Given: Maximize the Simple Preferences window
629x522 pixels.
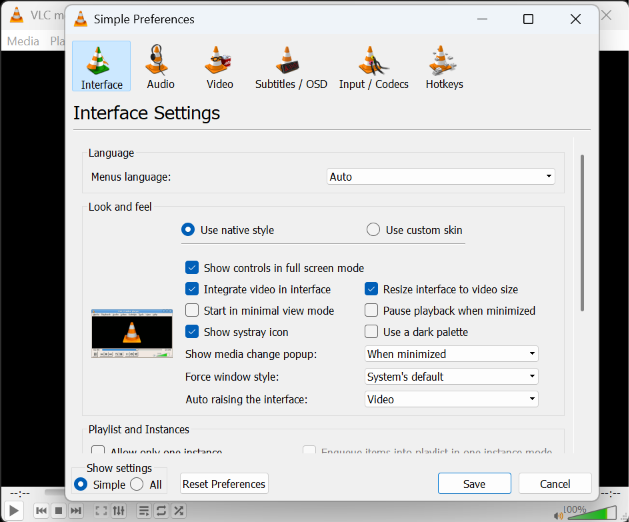Looking at the screenshot, I should pyautogui.click(x=528, y=19).
